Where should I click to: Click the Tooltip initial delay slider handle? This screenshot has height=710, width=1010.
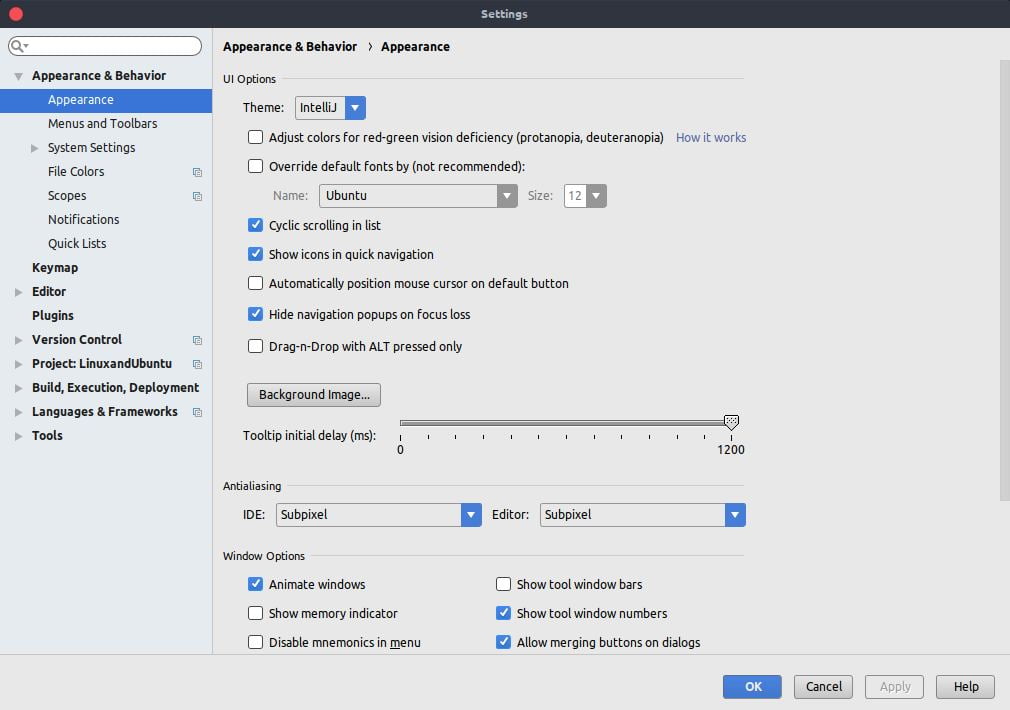click(731, 423)
